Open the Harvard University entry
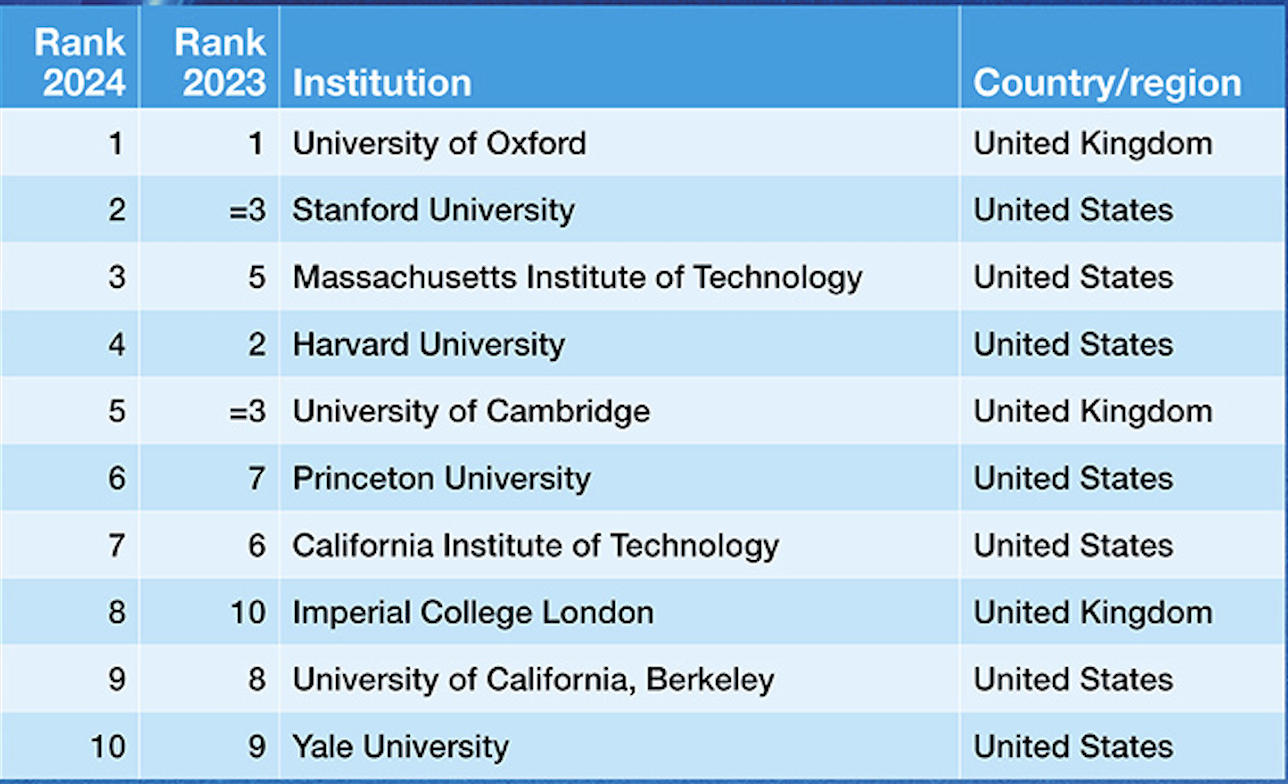Screen dimensions: 1288x784 pyautogui.click(x=428, y=344)
